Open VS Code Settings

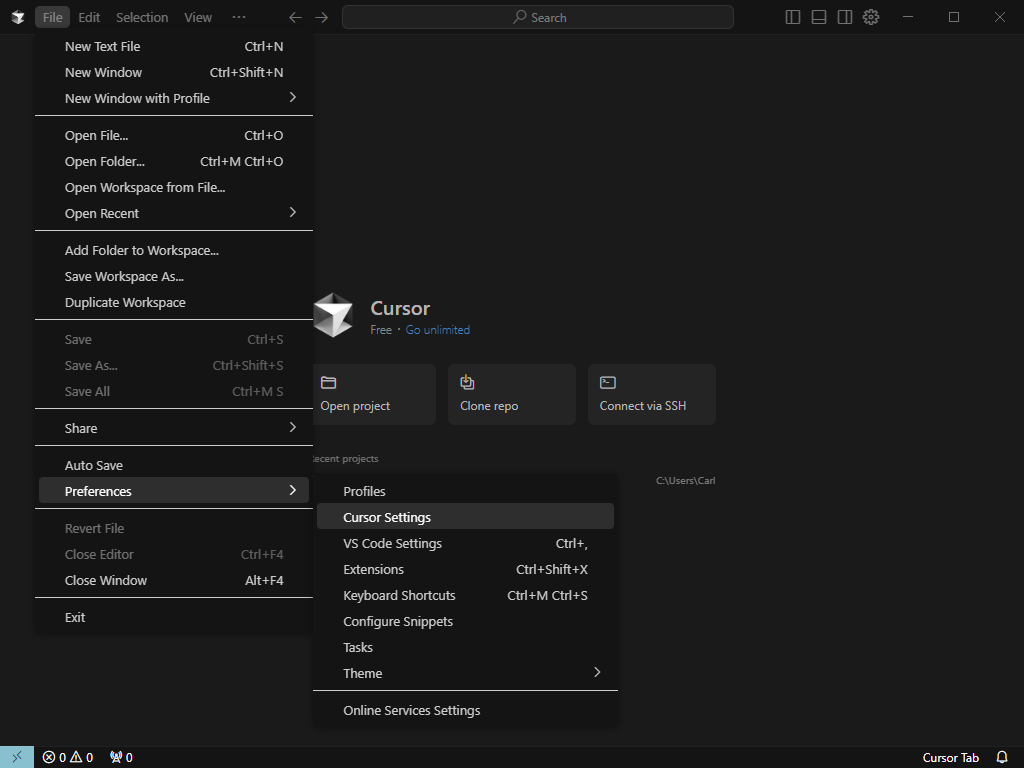(465, 543)
